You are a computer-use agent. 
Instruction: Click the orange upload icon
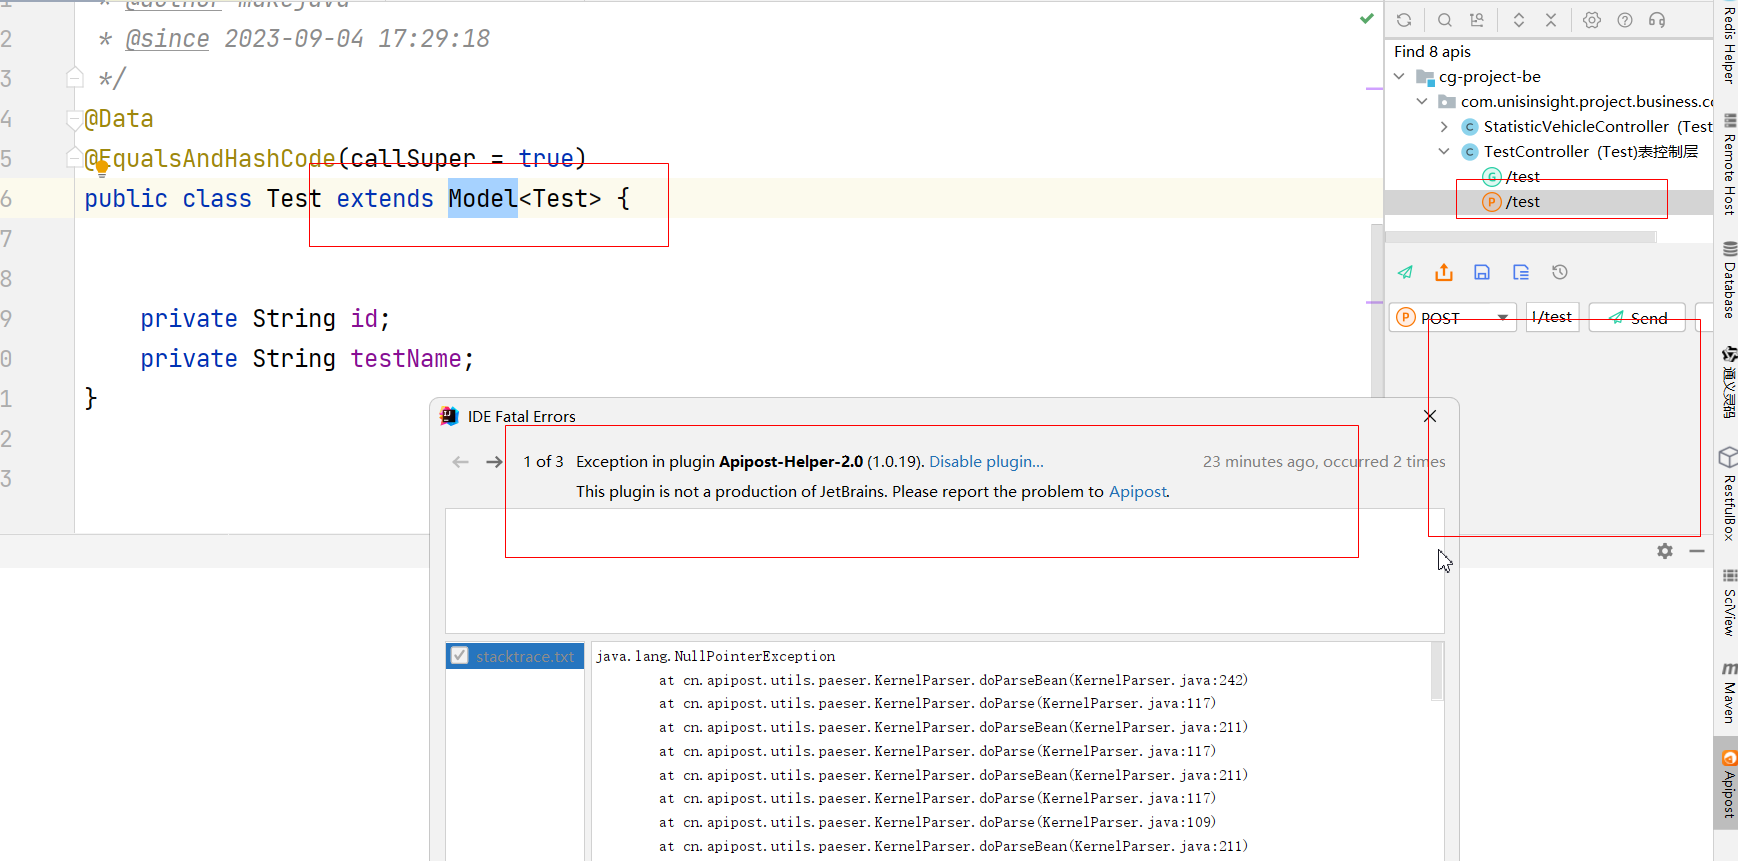point(1444,272)
